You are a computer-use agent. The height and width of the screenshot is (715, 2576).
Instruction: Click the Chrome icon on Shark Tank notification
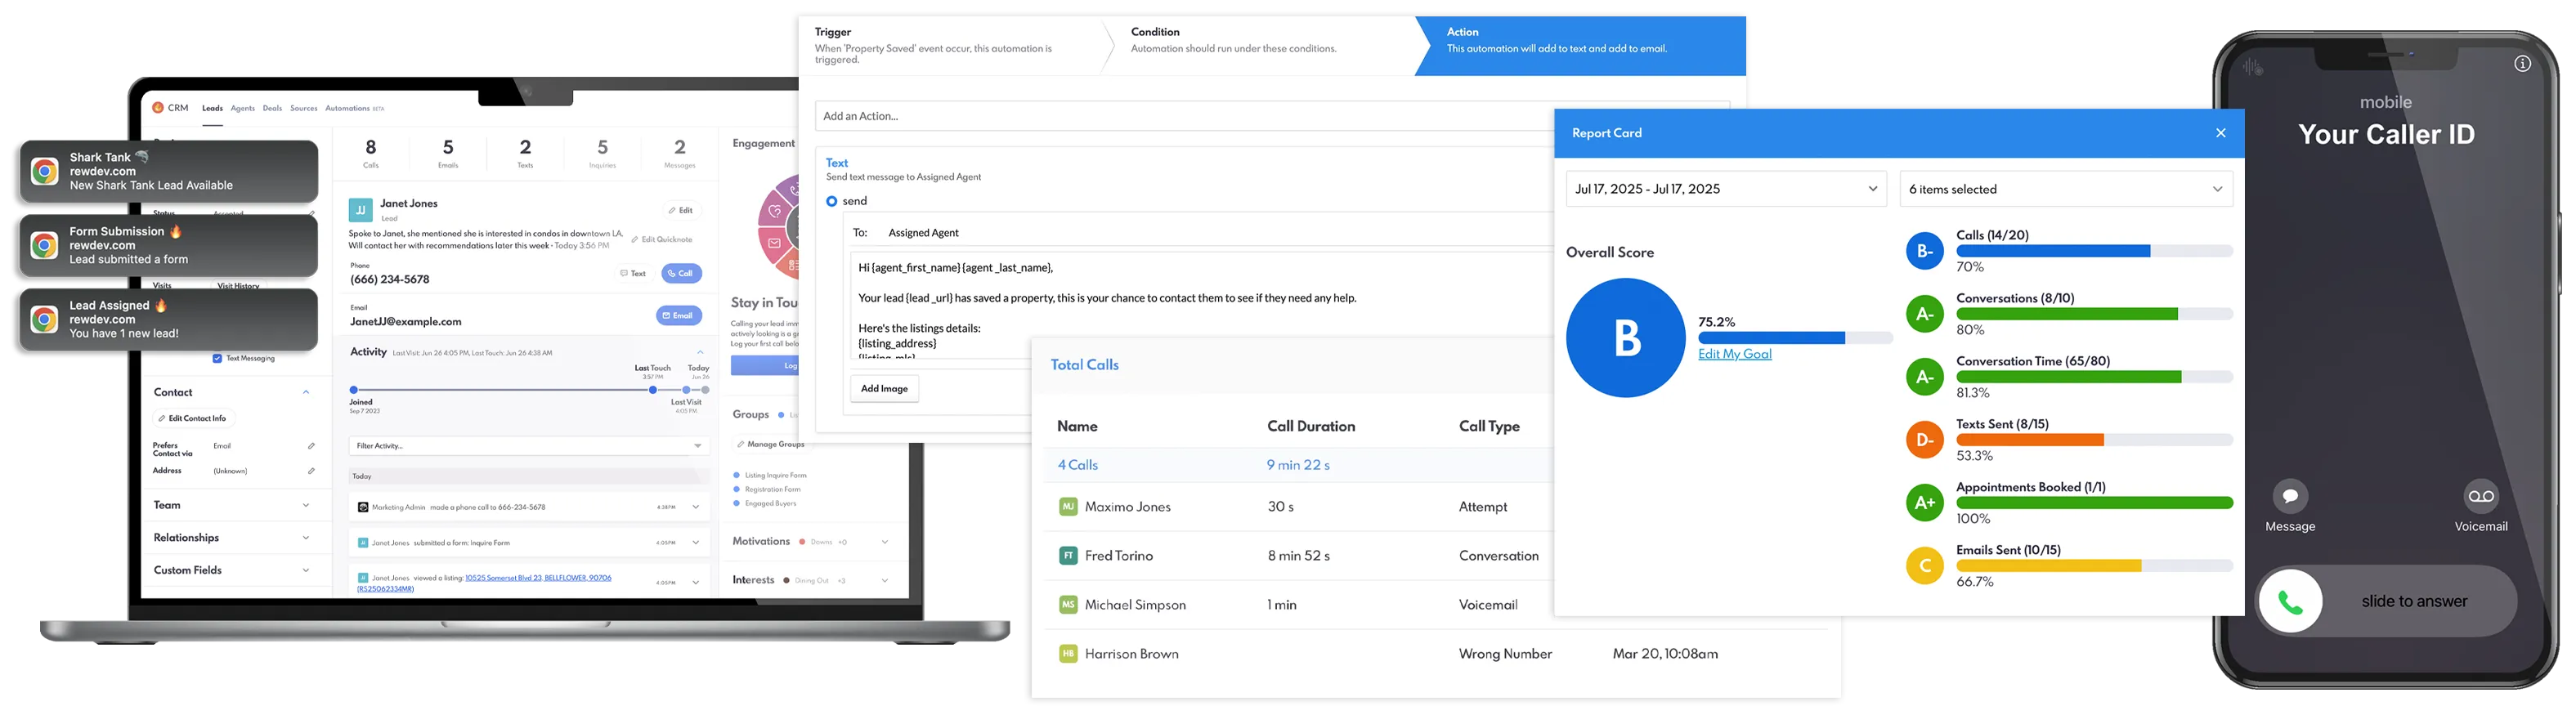click(x=44, y=172)
